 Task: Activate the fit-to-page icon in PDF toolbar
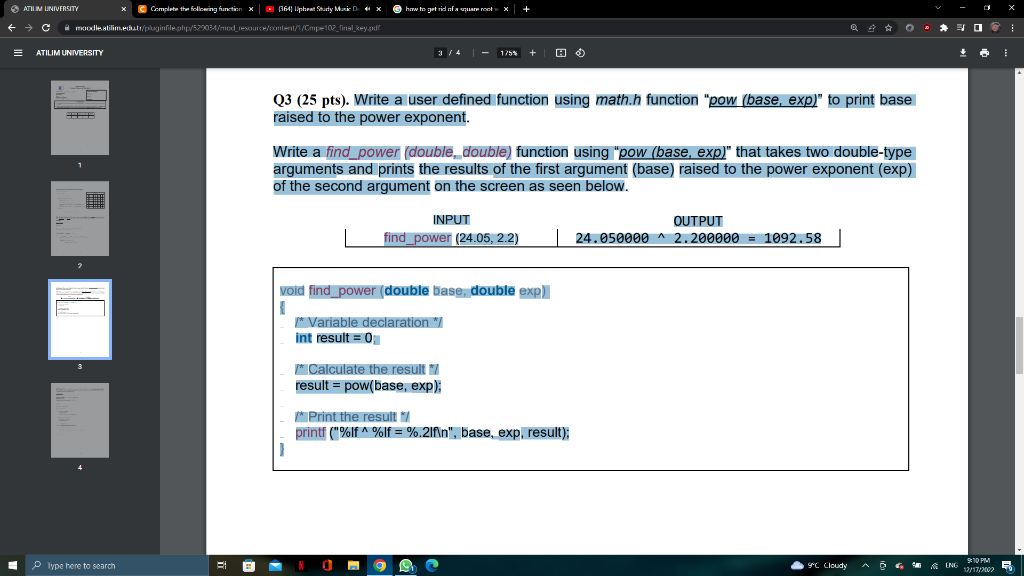pyautogui.click(x=561, y=55)
